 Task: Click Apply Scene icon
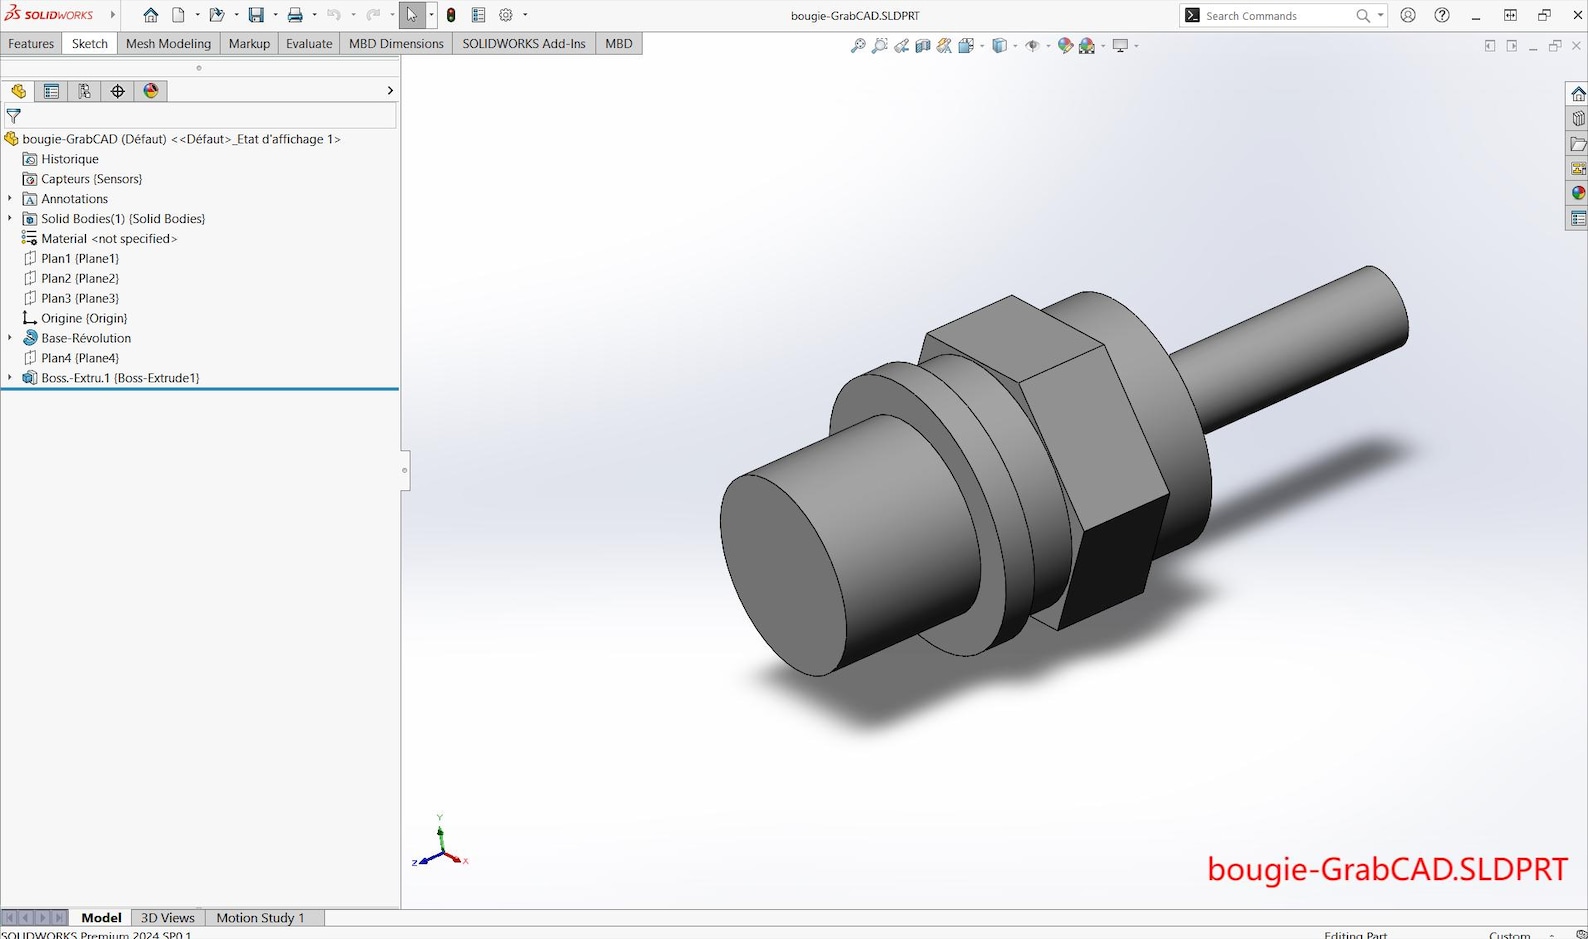click(x=1087, y=46)
